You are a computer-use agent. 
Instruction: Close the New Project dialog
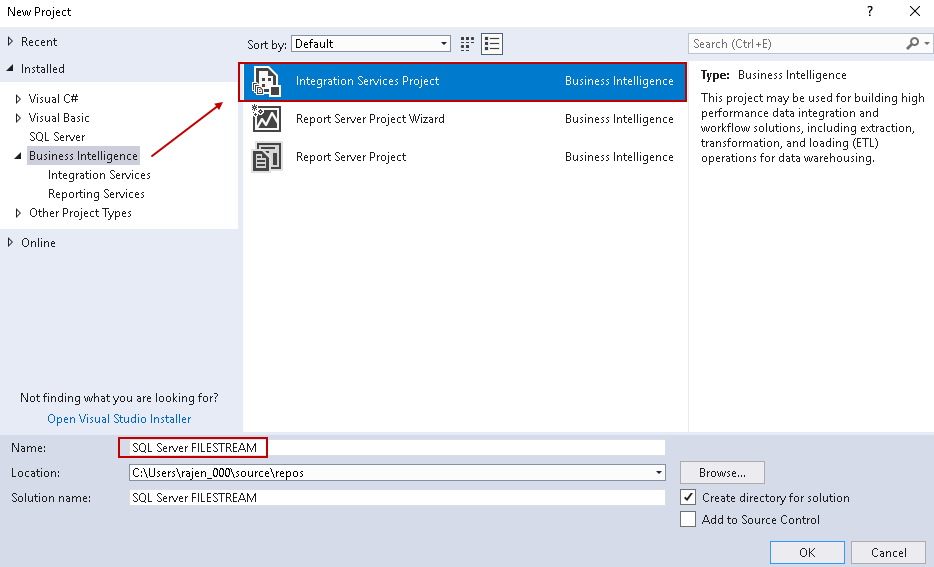coord(915,11)
